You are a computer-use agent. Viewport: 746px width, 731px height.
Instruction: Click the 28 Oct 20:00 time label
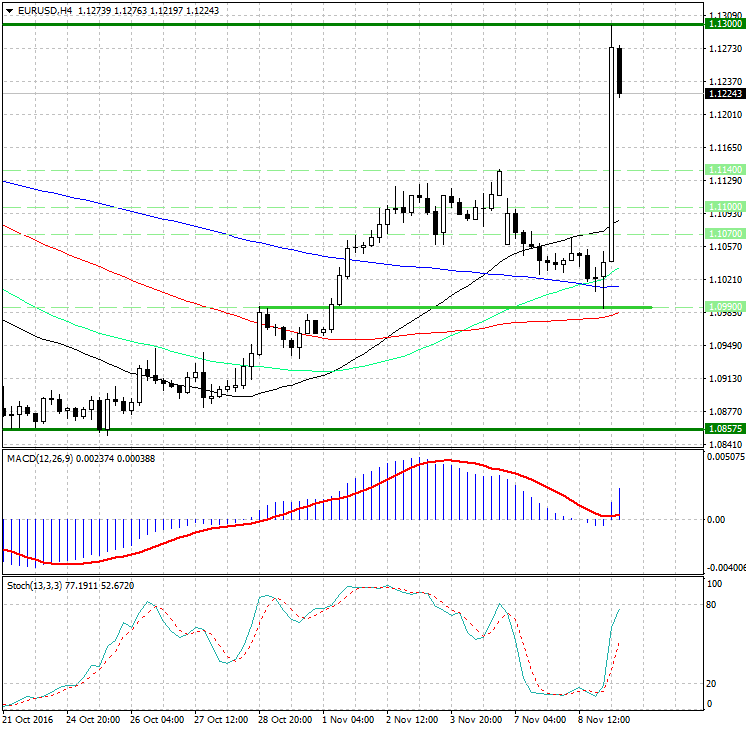pos(285,719)
